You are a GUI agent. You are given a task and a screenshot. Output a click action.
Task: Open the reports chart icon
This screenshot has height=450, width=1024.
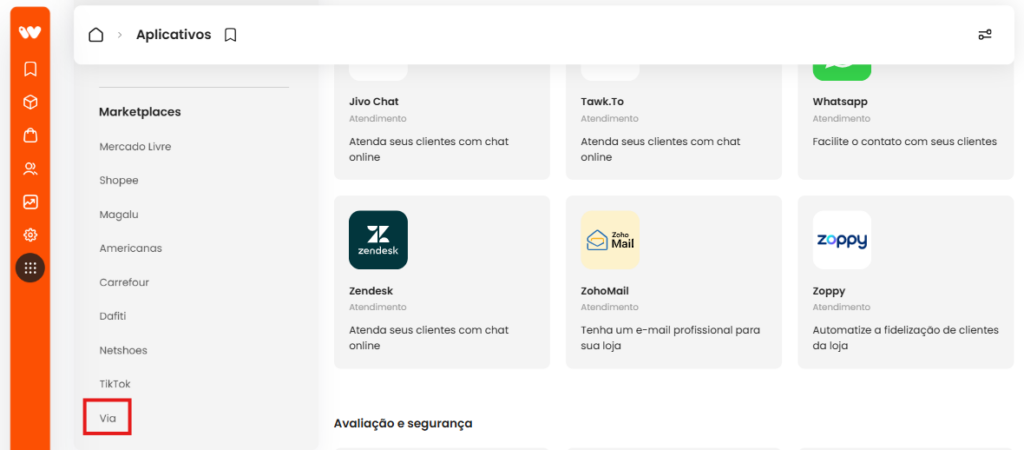click(x=30, y=202)
